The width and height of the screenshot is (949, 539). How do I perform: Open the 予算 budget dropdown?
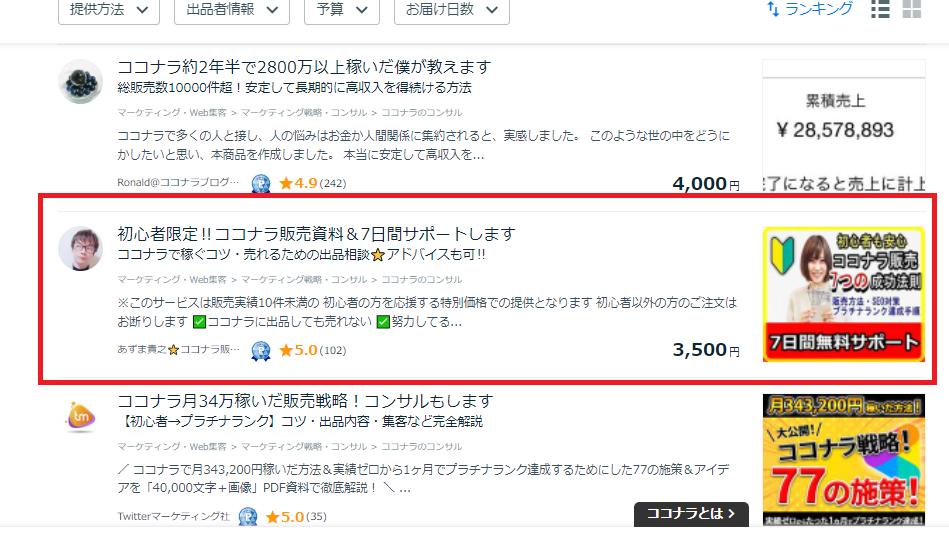tap(342, 10)
